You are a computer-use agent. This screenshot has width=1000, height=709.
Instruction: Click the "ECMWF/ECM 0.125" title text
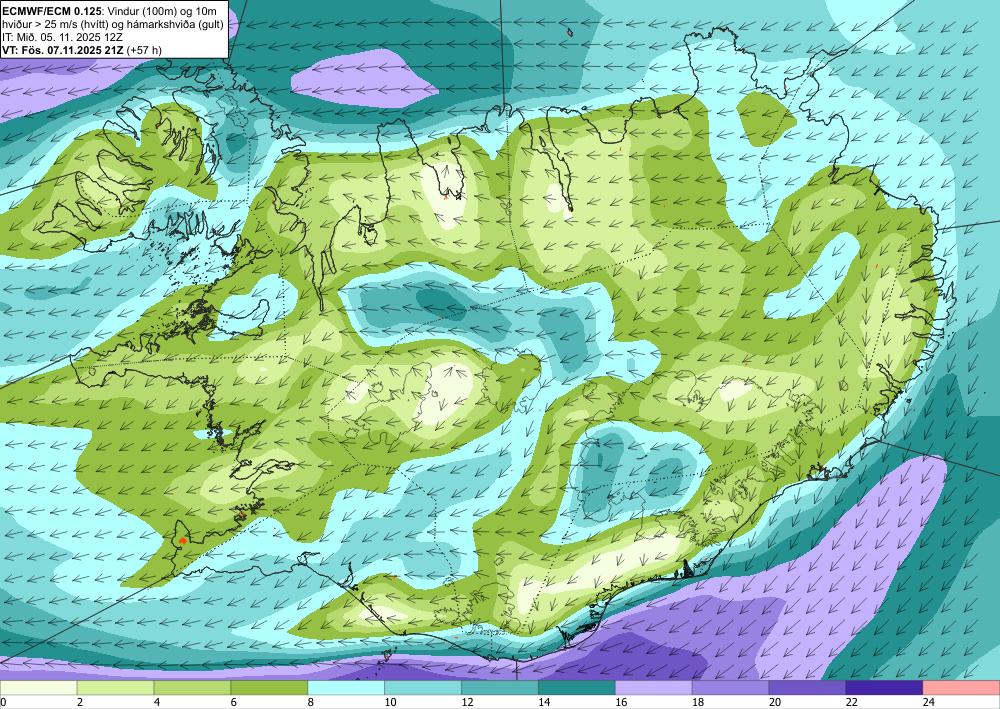[51, 11]
